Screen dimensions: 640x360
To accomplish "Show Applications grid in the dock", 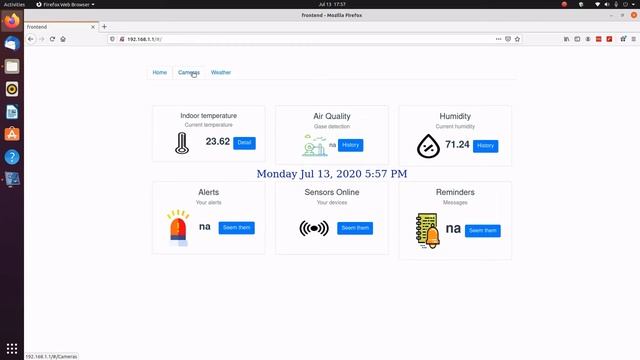I will pyautogui.click(x=12, y=348).
